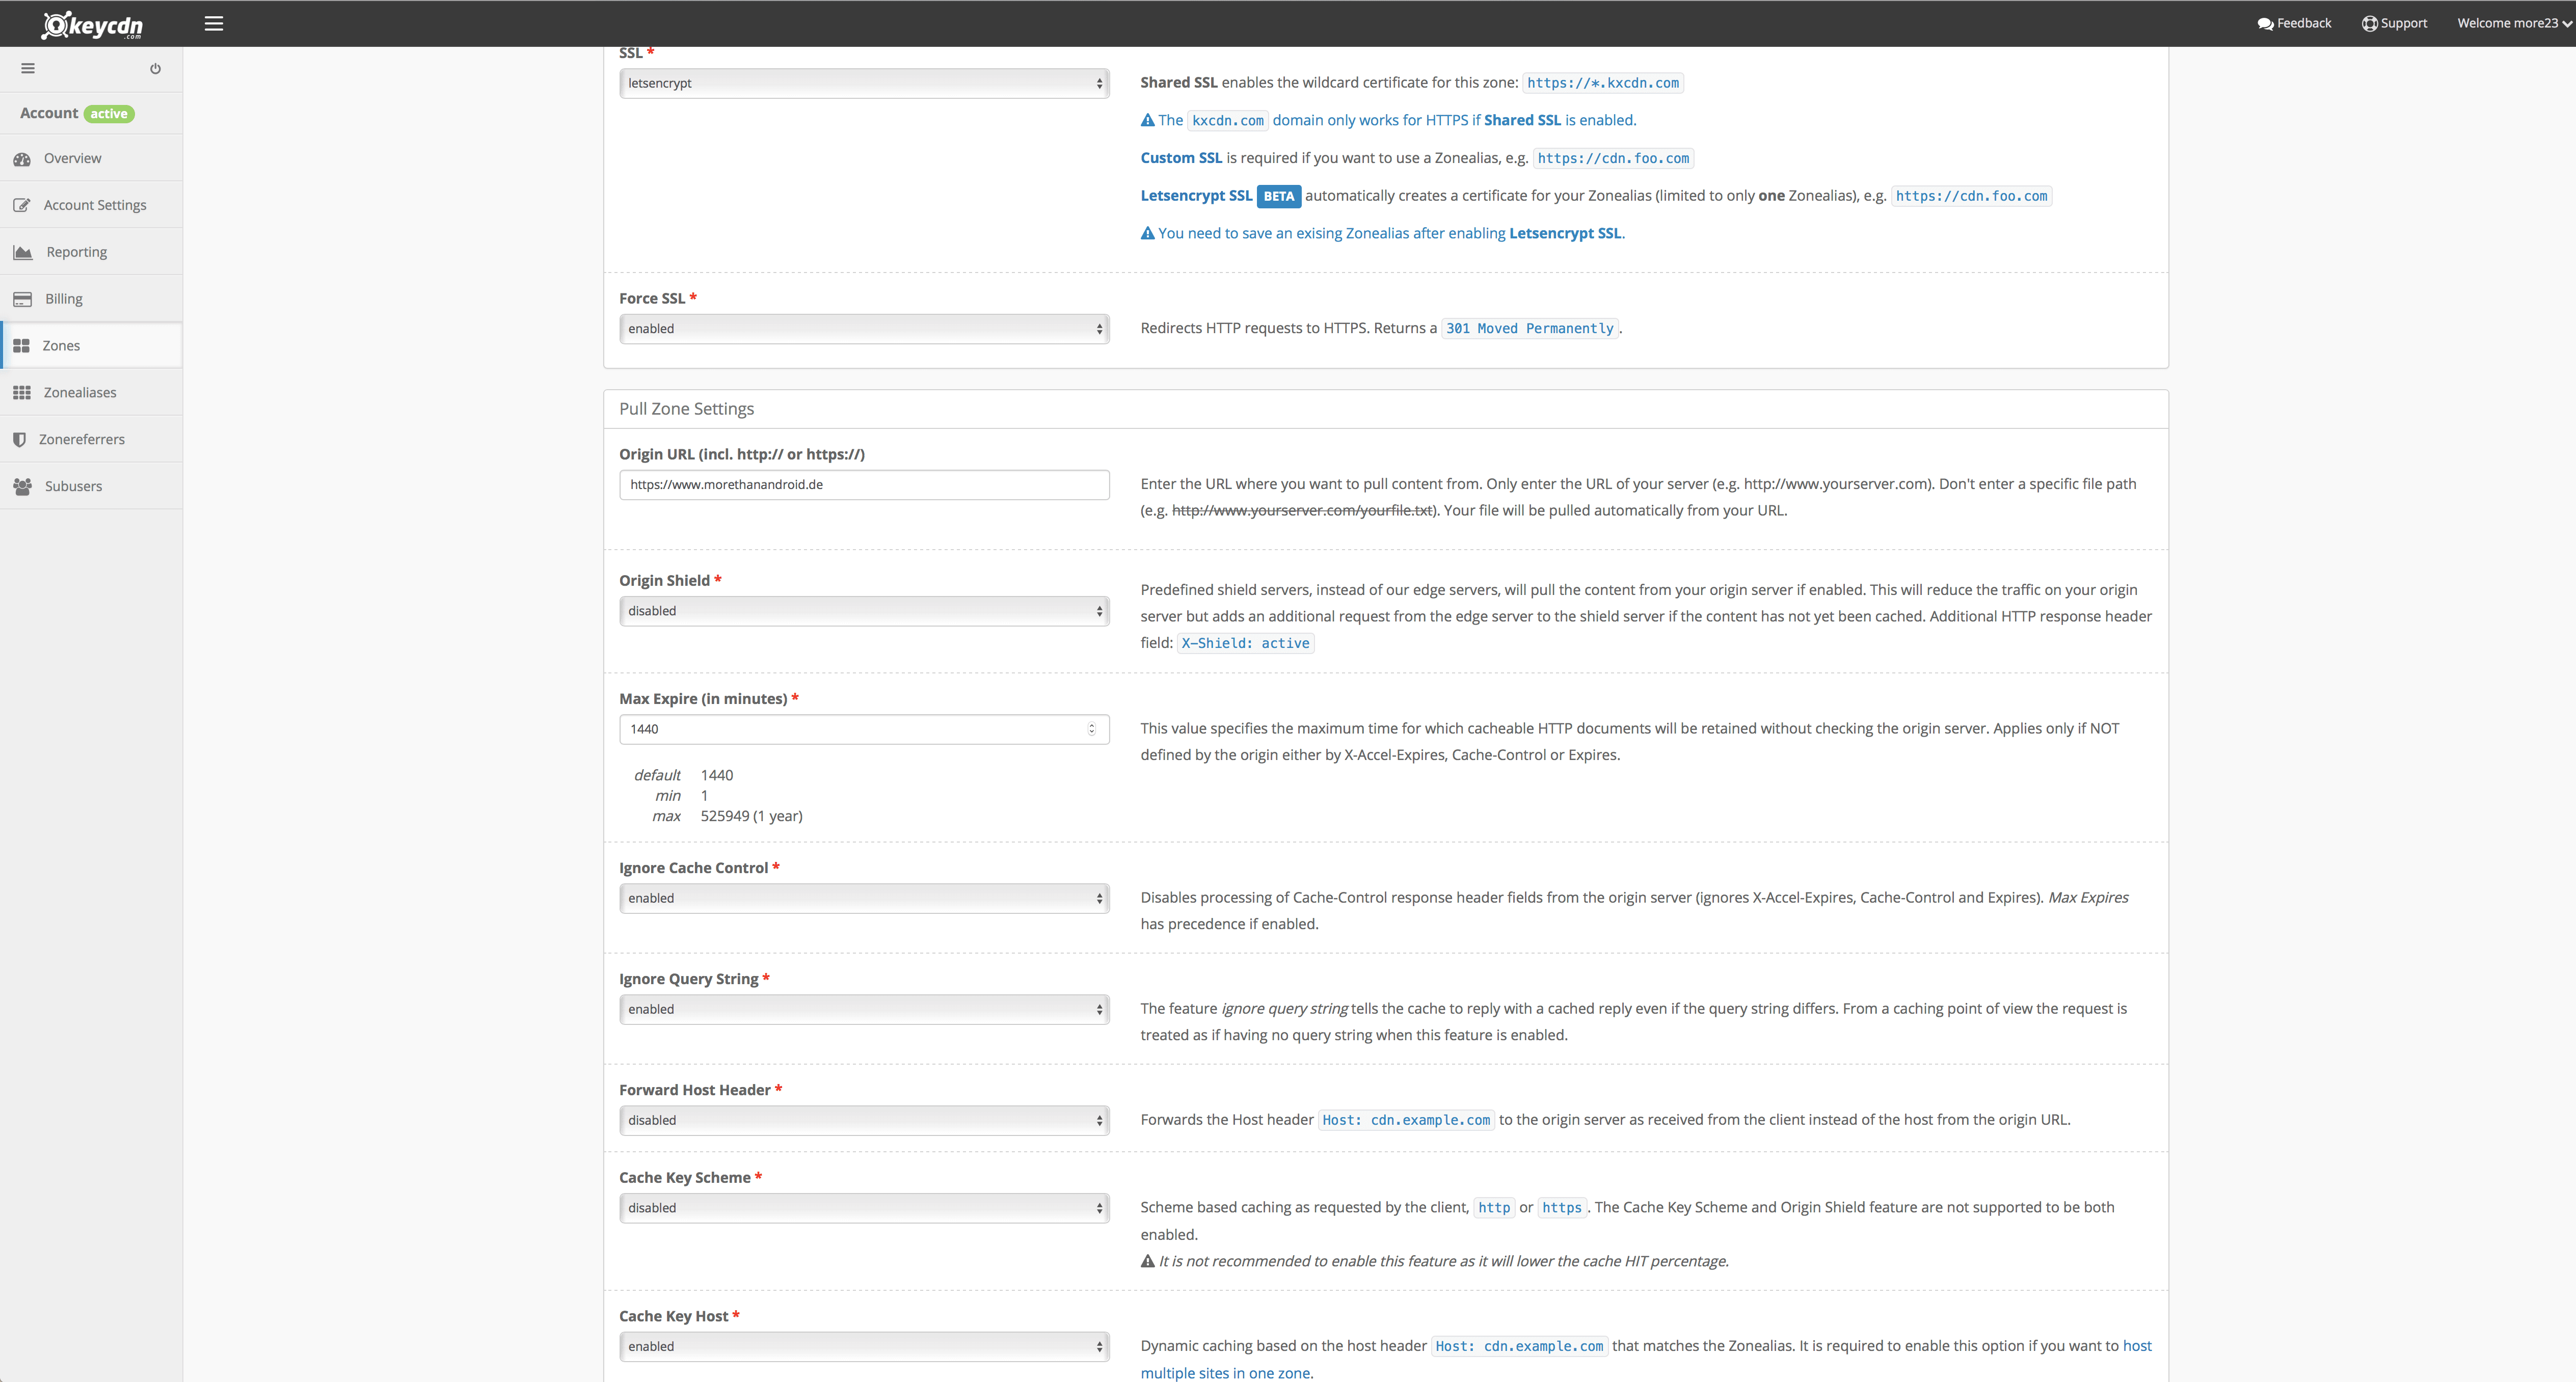The height and width of the screenshot is (1382, 2576).
Task: Click the Max Expire stepper arrows
Action: [x=1091, y=729]
